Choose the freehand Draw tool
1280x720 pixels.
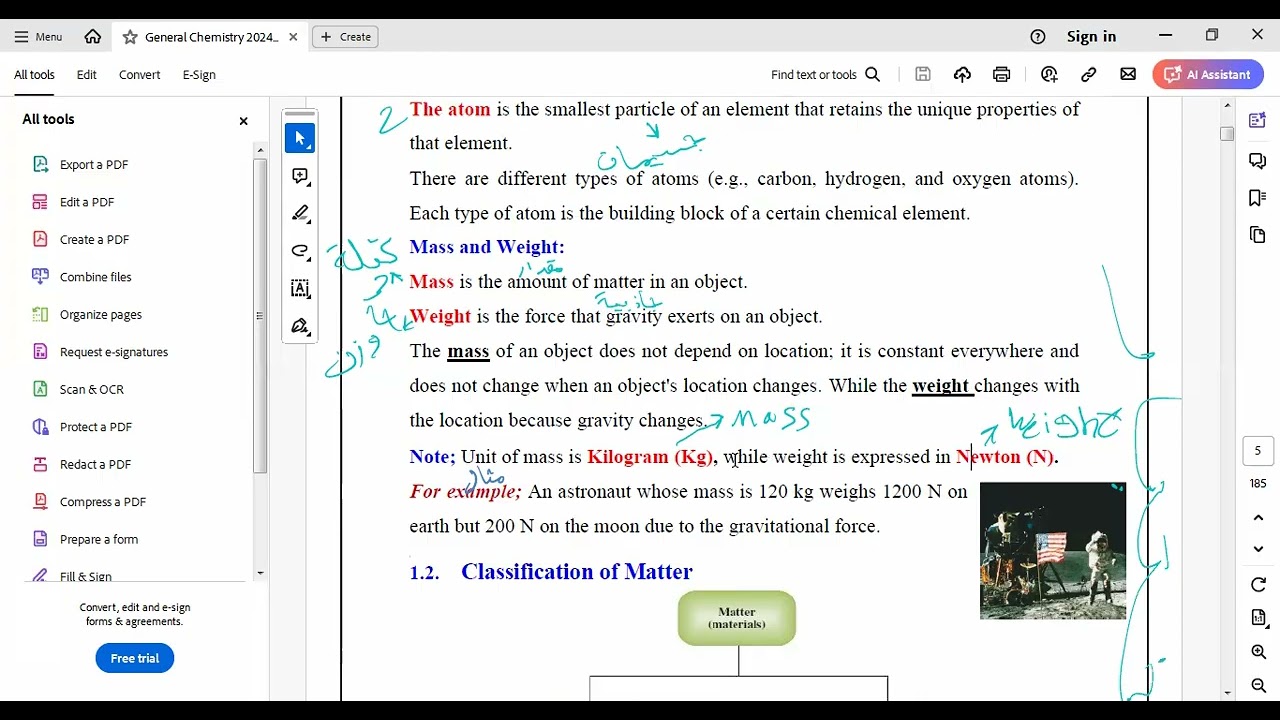pyautogui.click(x=300, y=251)
